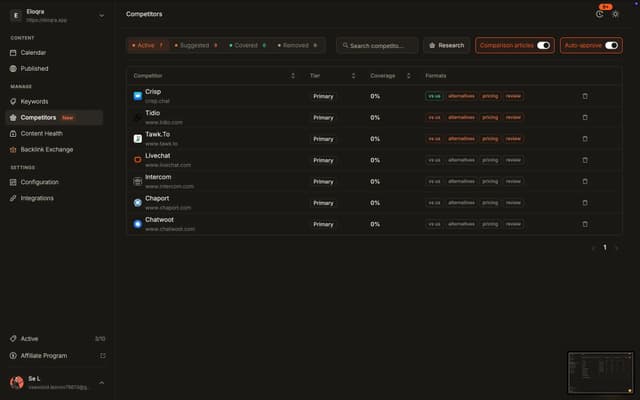640x400 pixels.
Task: Switch to the Covered filter tab
Action: coord(247,45)
